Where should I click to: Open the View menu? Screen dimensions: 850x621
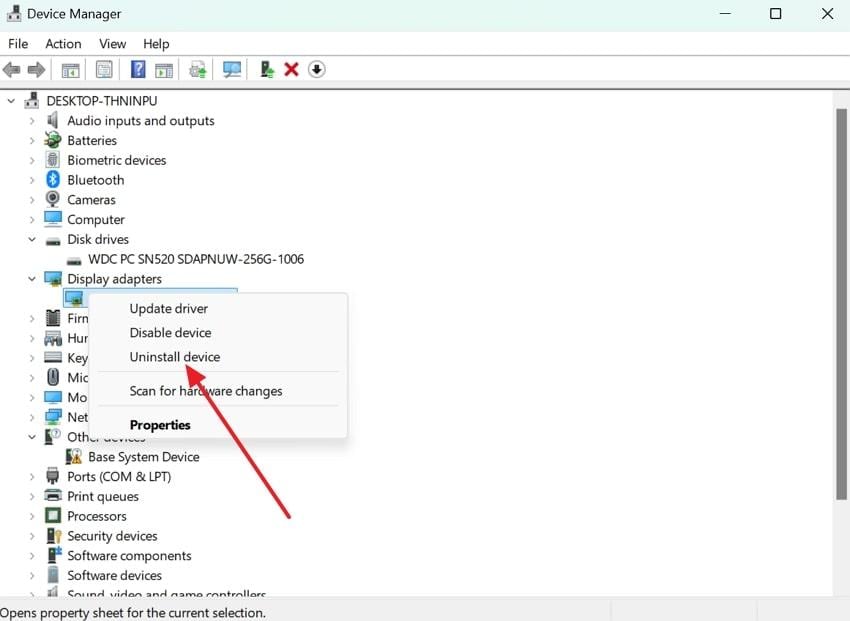(112, 43)
